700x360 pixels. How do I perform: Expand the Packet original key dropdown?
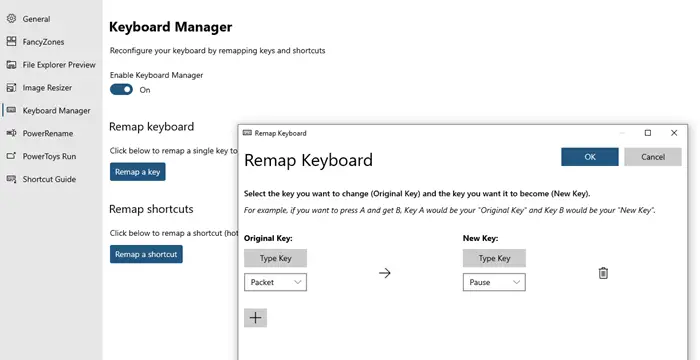click(x=275, y=282)
